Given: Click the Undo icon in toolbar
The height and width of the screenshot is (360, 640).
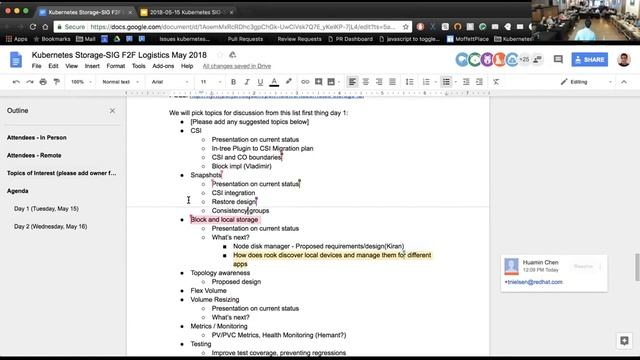Looking at the screenshot, I should click(16, 82).
